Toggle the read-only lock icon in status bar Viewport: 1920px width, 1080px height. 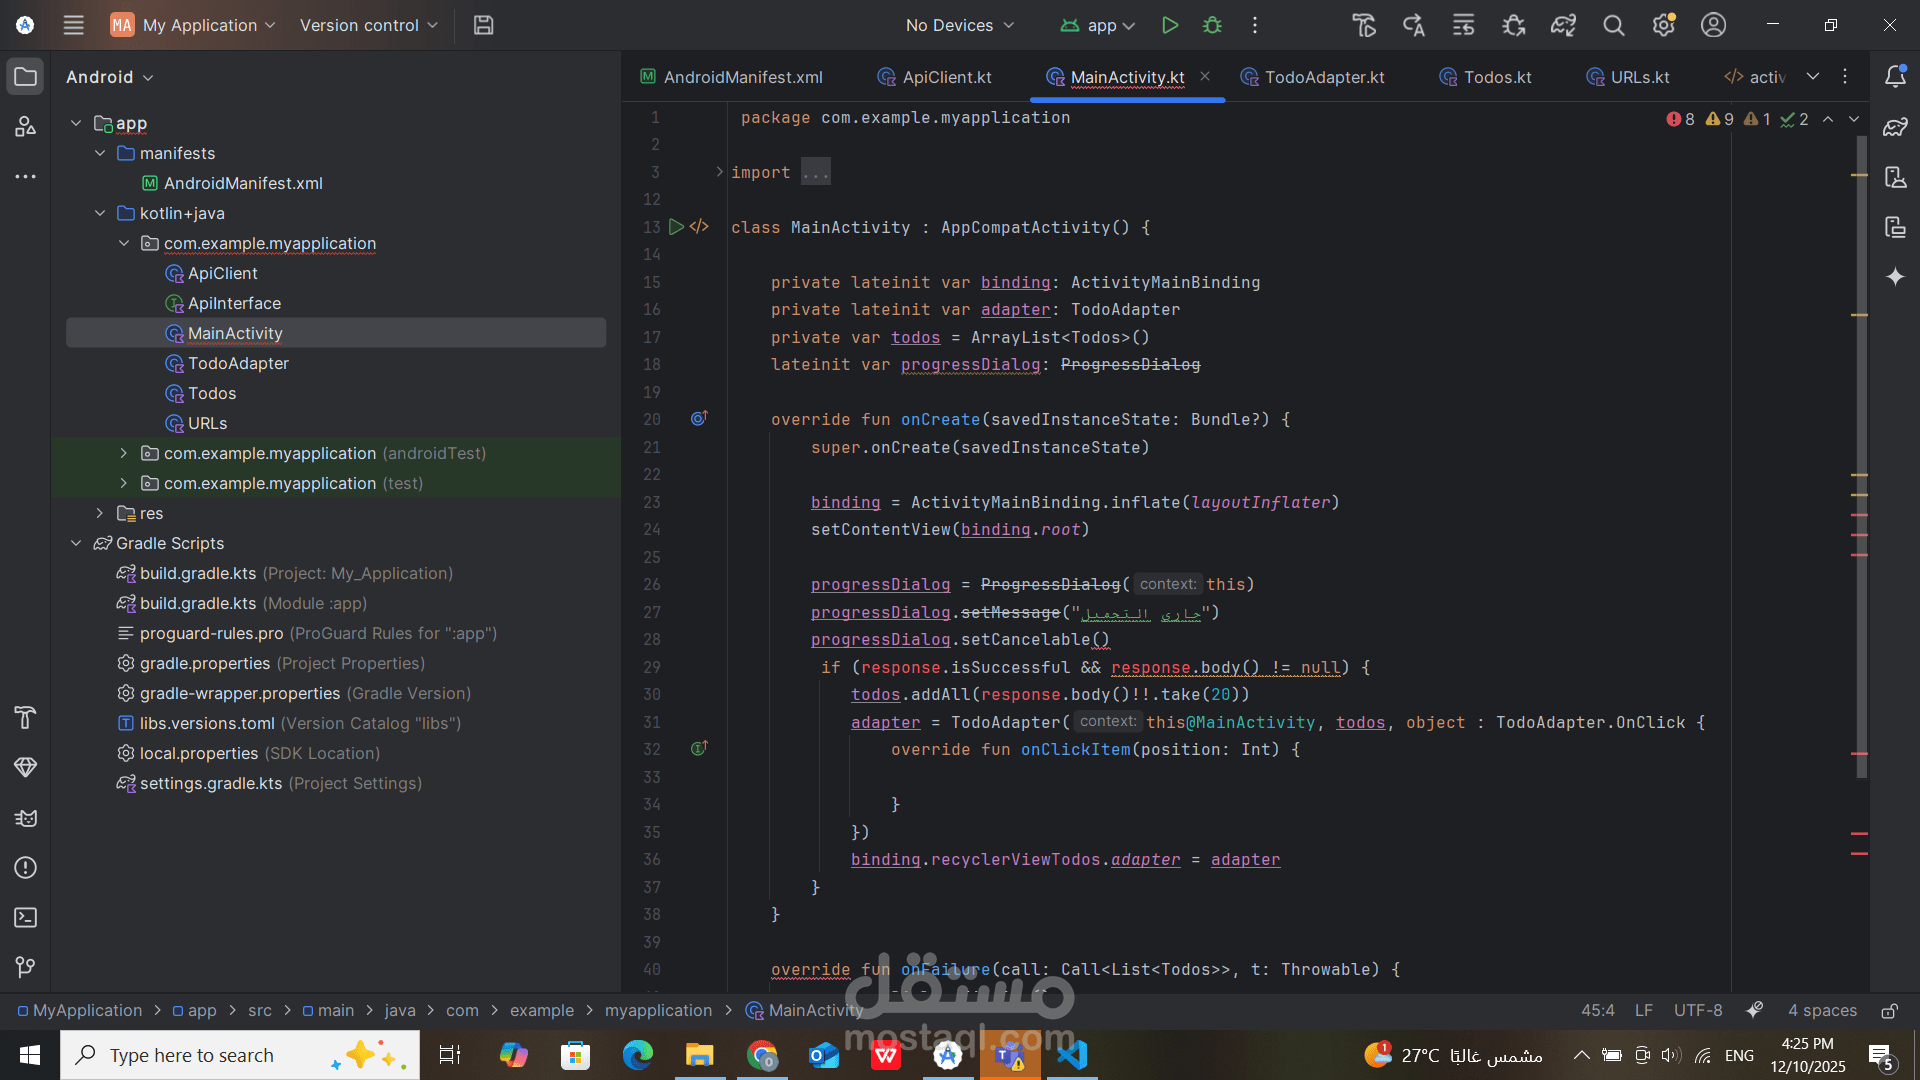[1889, 1011]
